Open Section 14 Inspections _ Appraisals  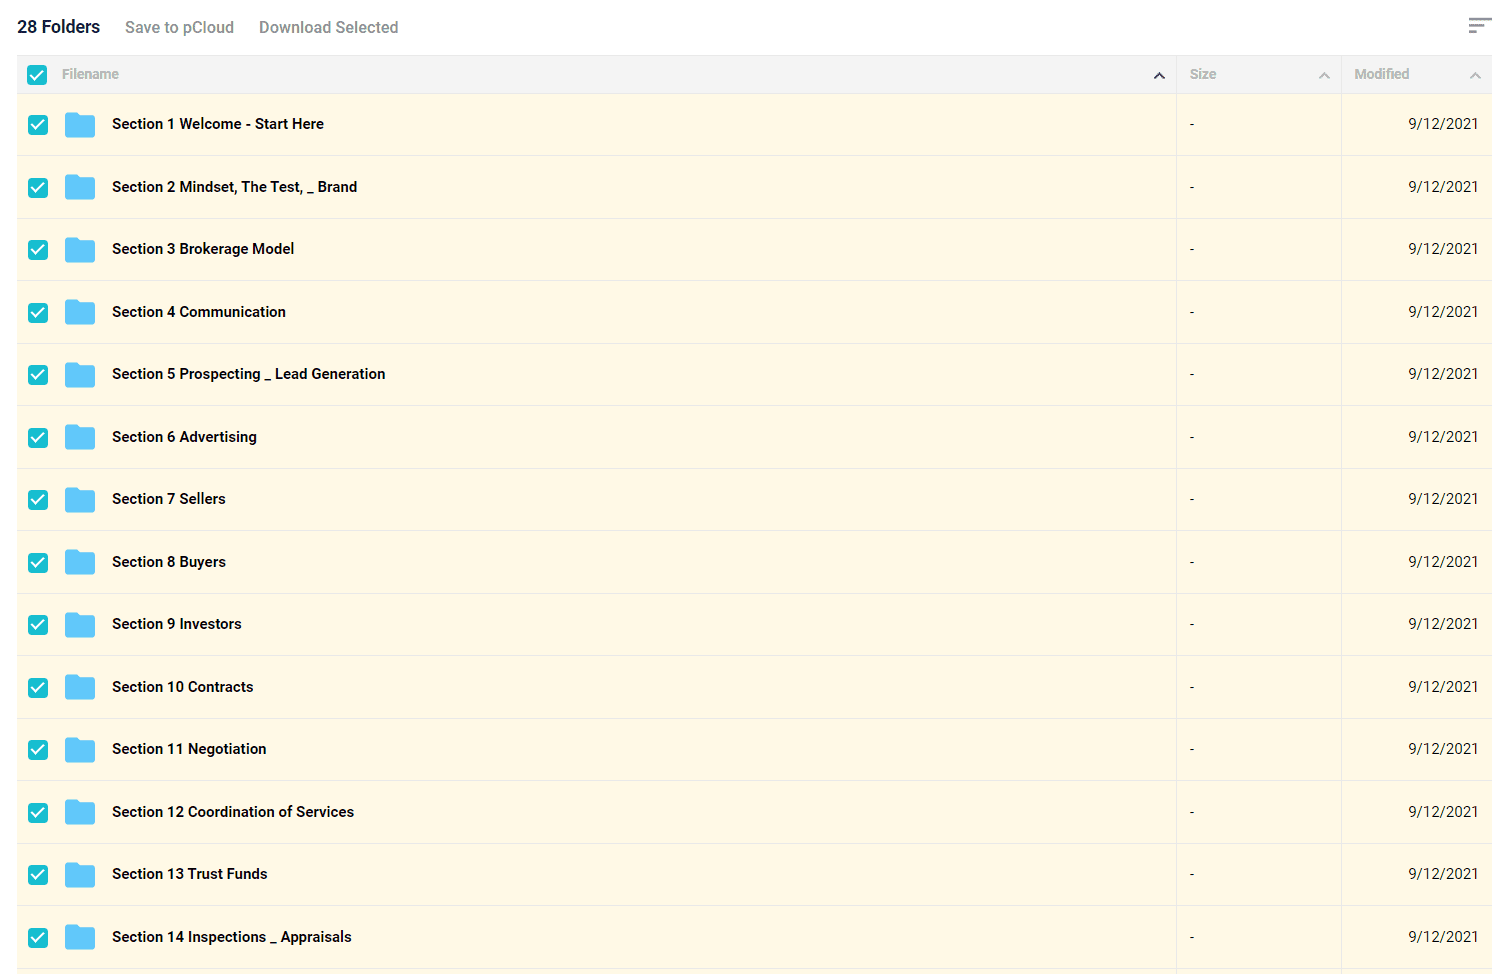point(232,937)
